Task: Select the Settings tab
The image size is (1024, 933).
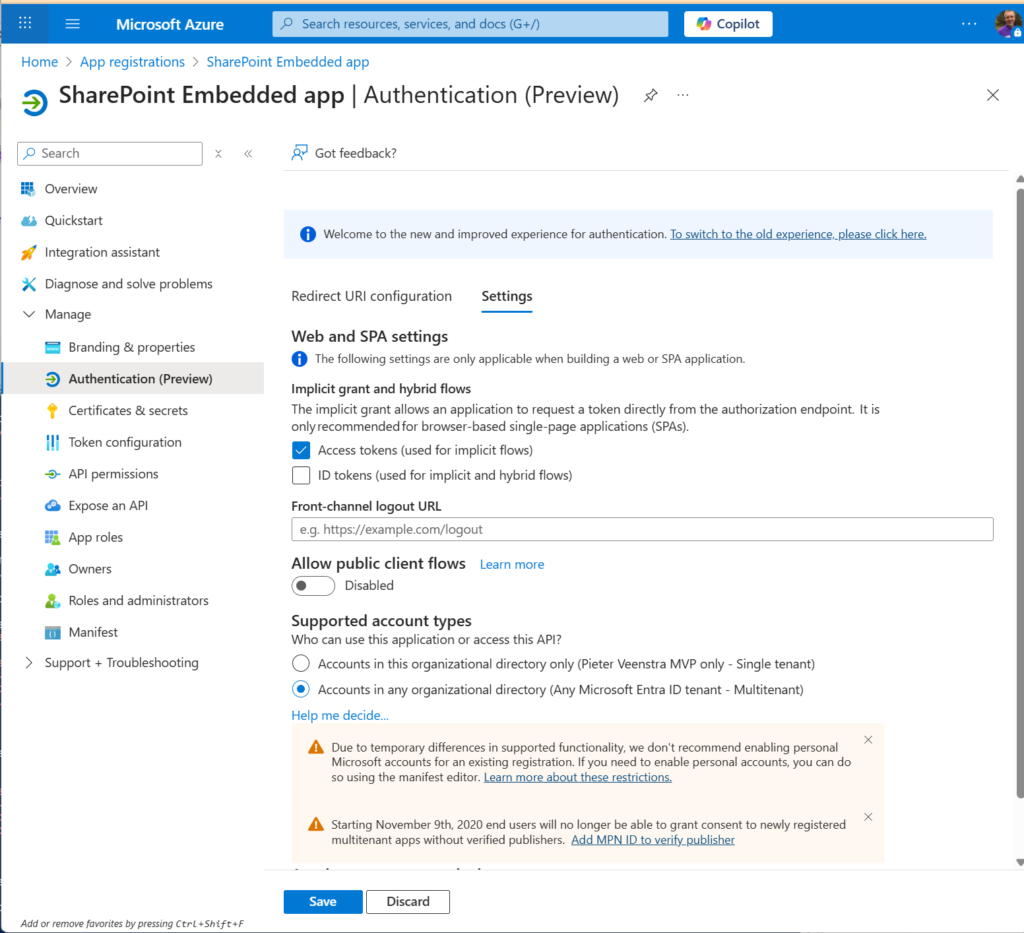Action: [507, 296]
